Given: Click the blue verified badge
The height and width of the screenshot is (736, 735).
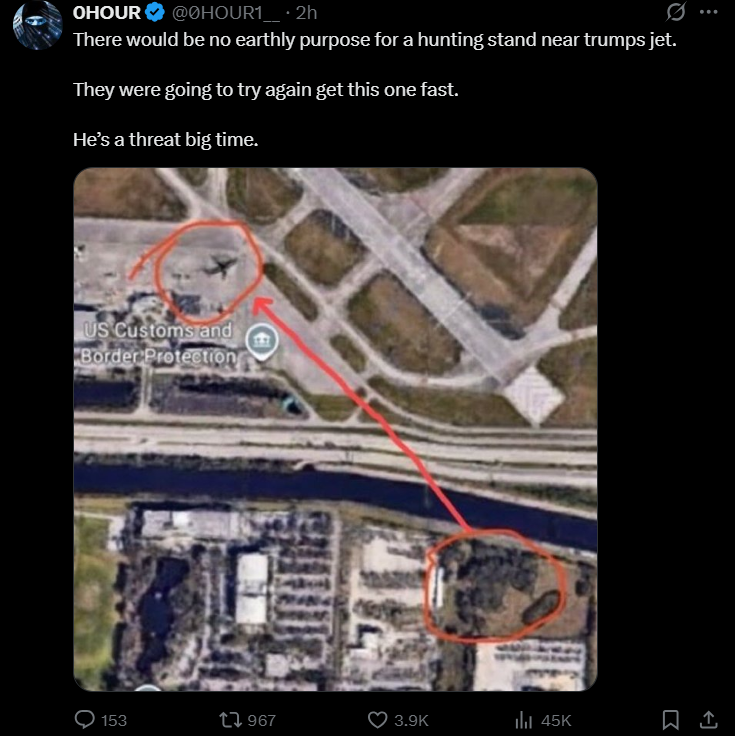Looking at the screenshot, I should click(155, 13).
